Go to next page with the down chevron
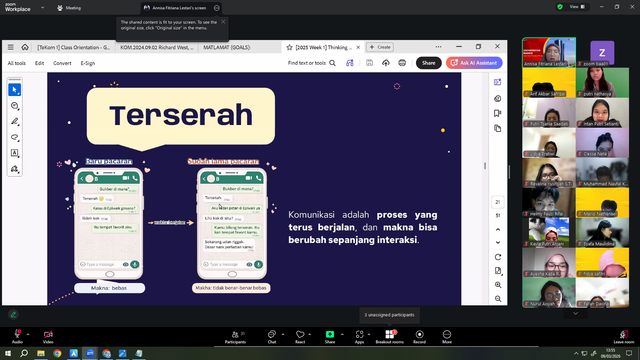This screenshot has height=360, width=640. (498, 242)
